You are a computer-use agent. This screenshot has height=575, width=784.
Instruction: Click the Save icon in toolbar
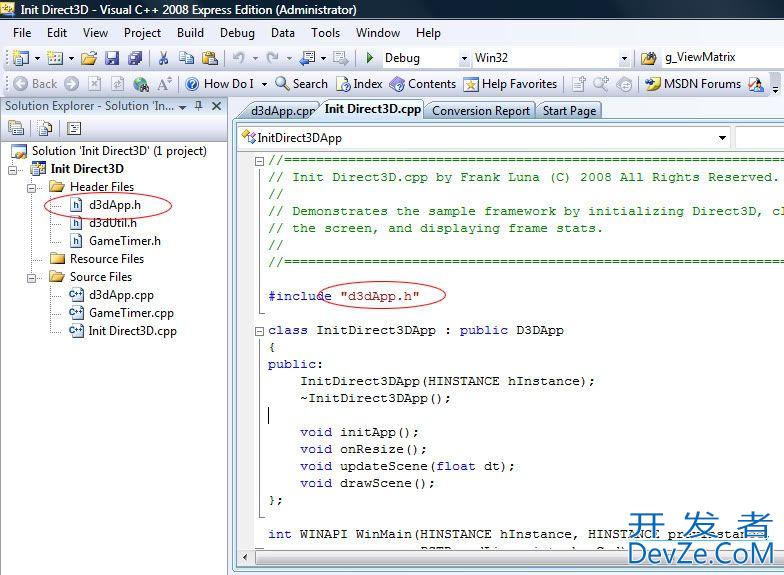112,59
